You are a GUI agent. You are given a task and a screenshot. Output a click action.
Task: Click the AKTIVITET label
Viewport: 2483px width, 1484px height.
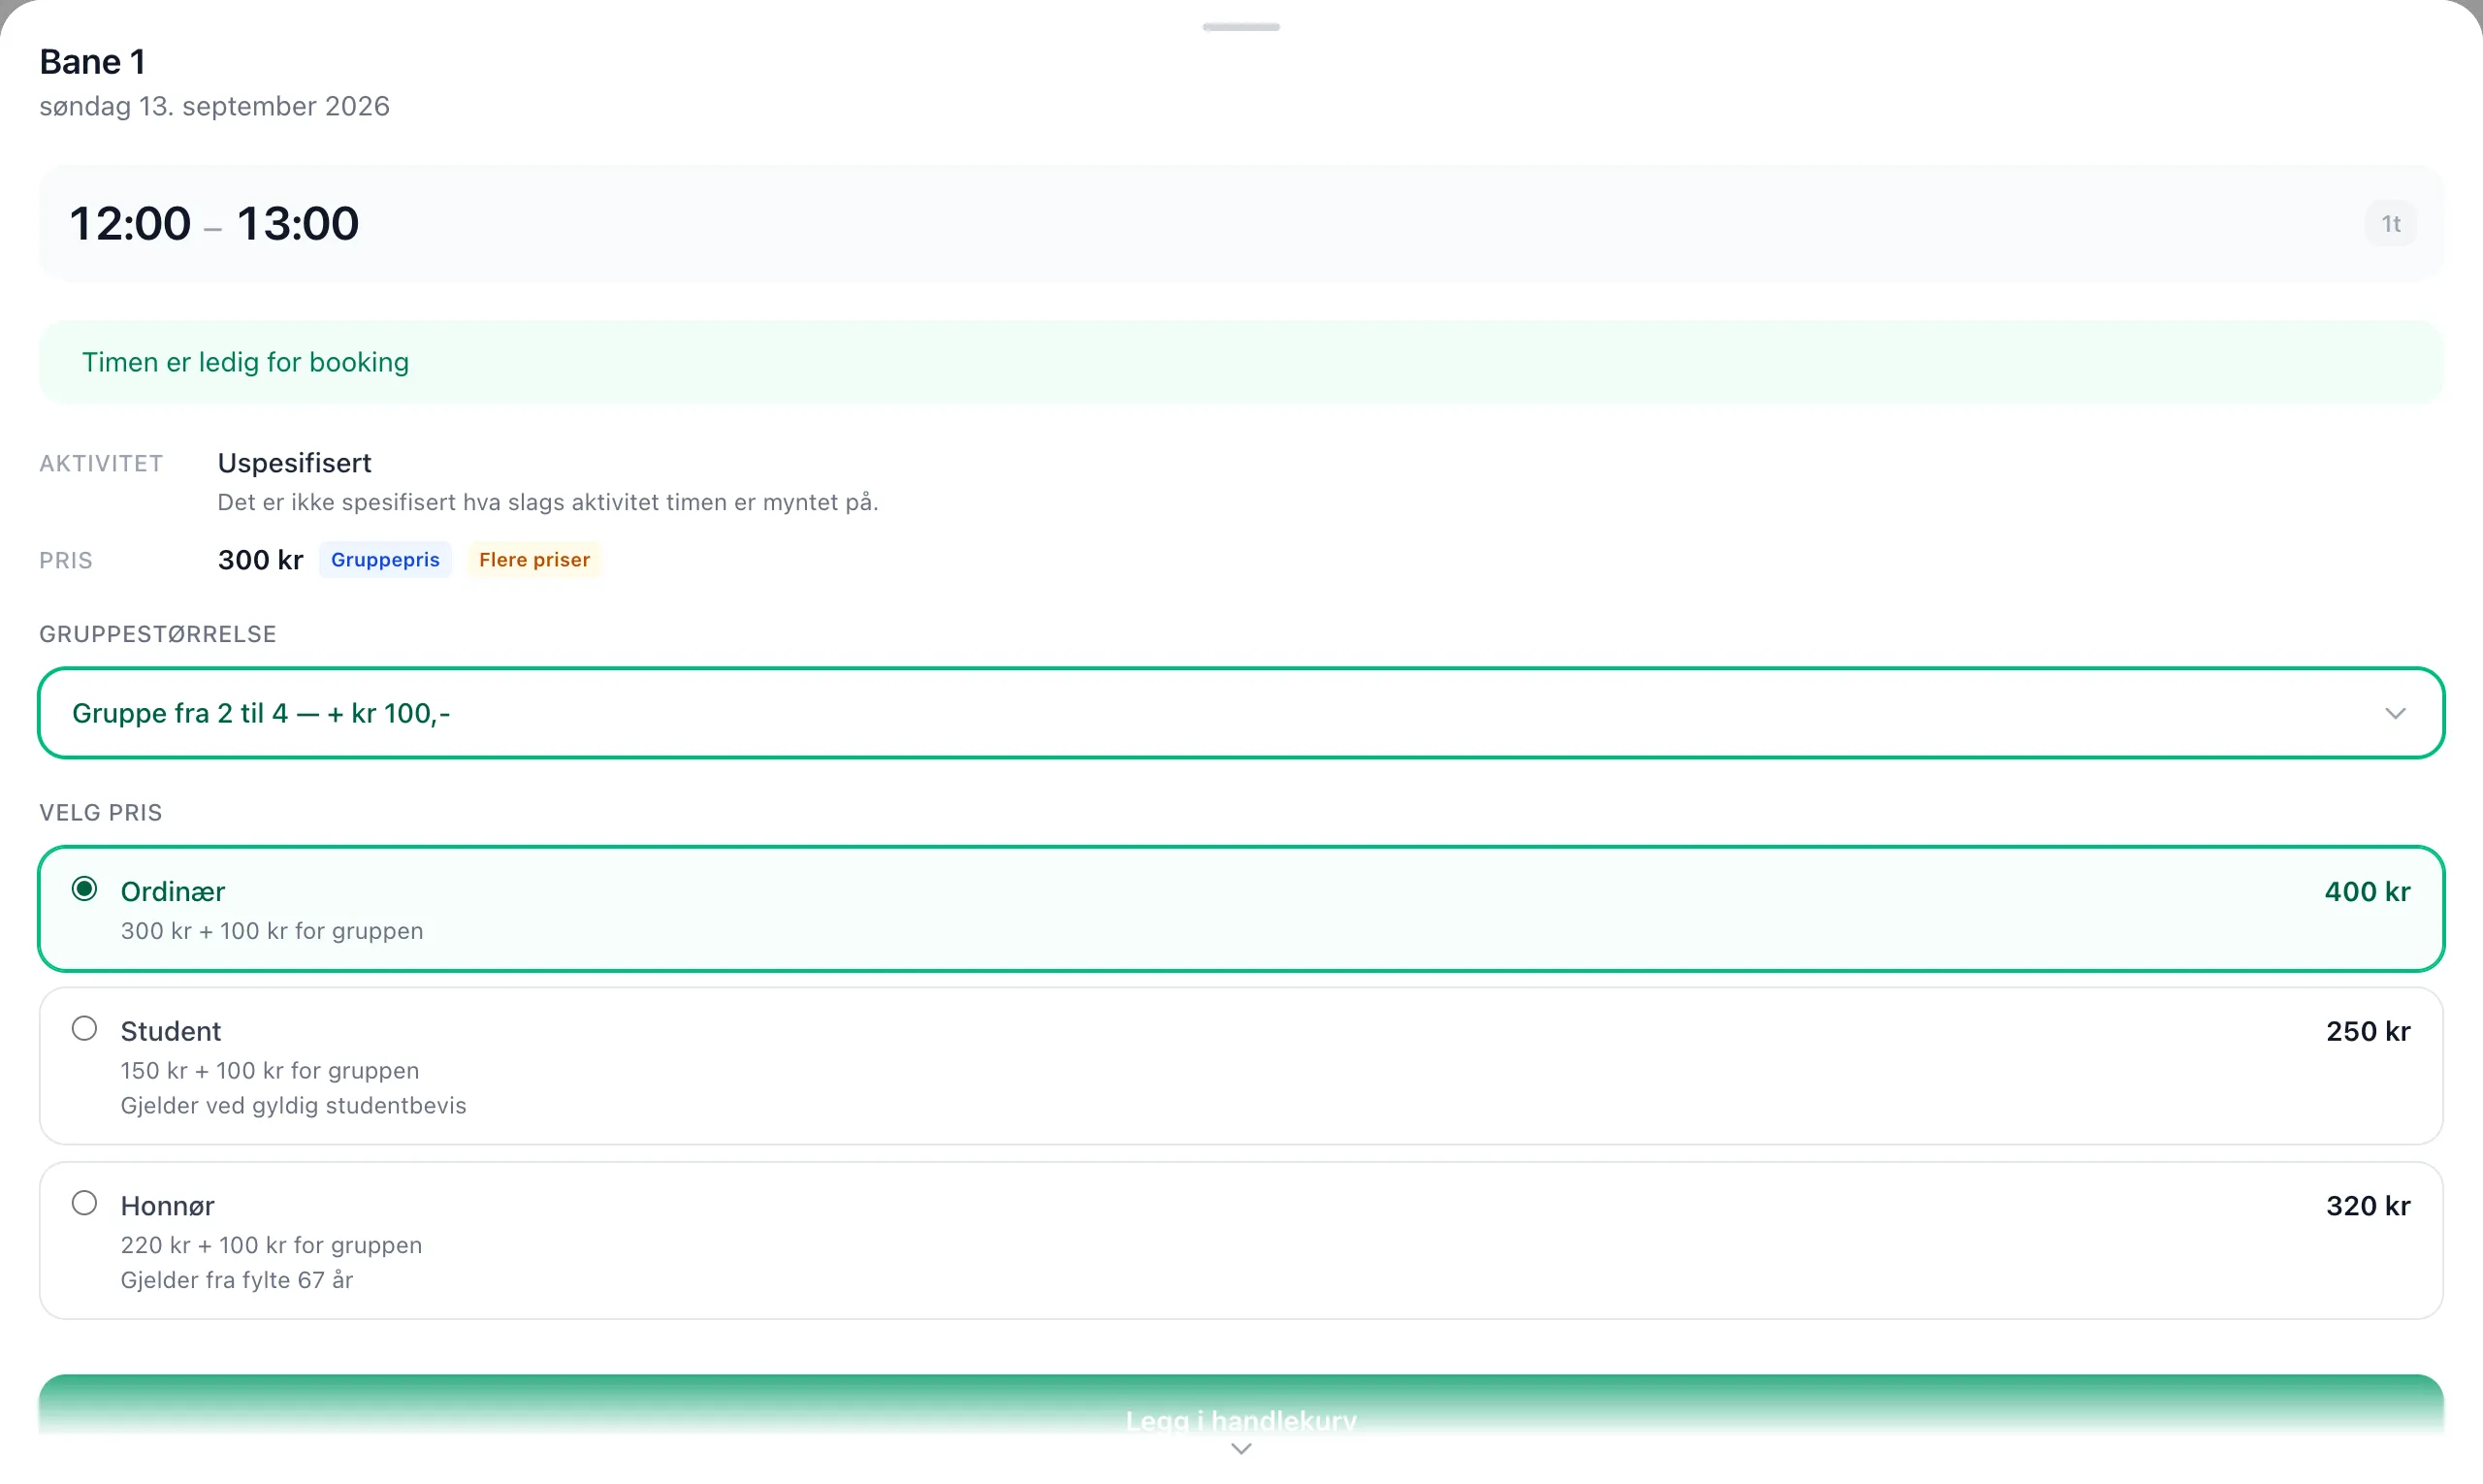(x=101, y=464)
